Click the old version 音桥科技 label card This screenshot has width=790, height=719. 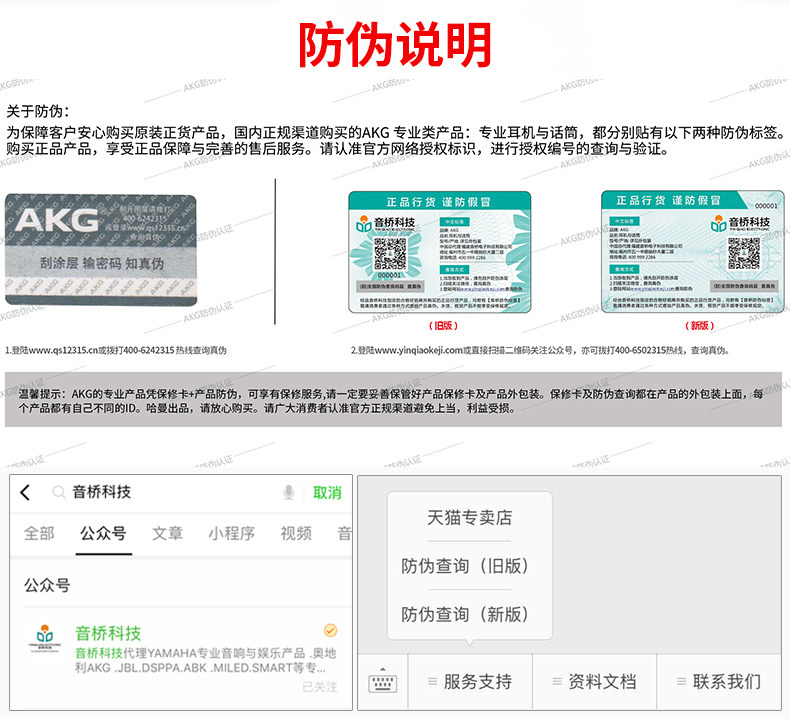tap(440, 252)
